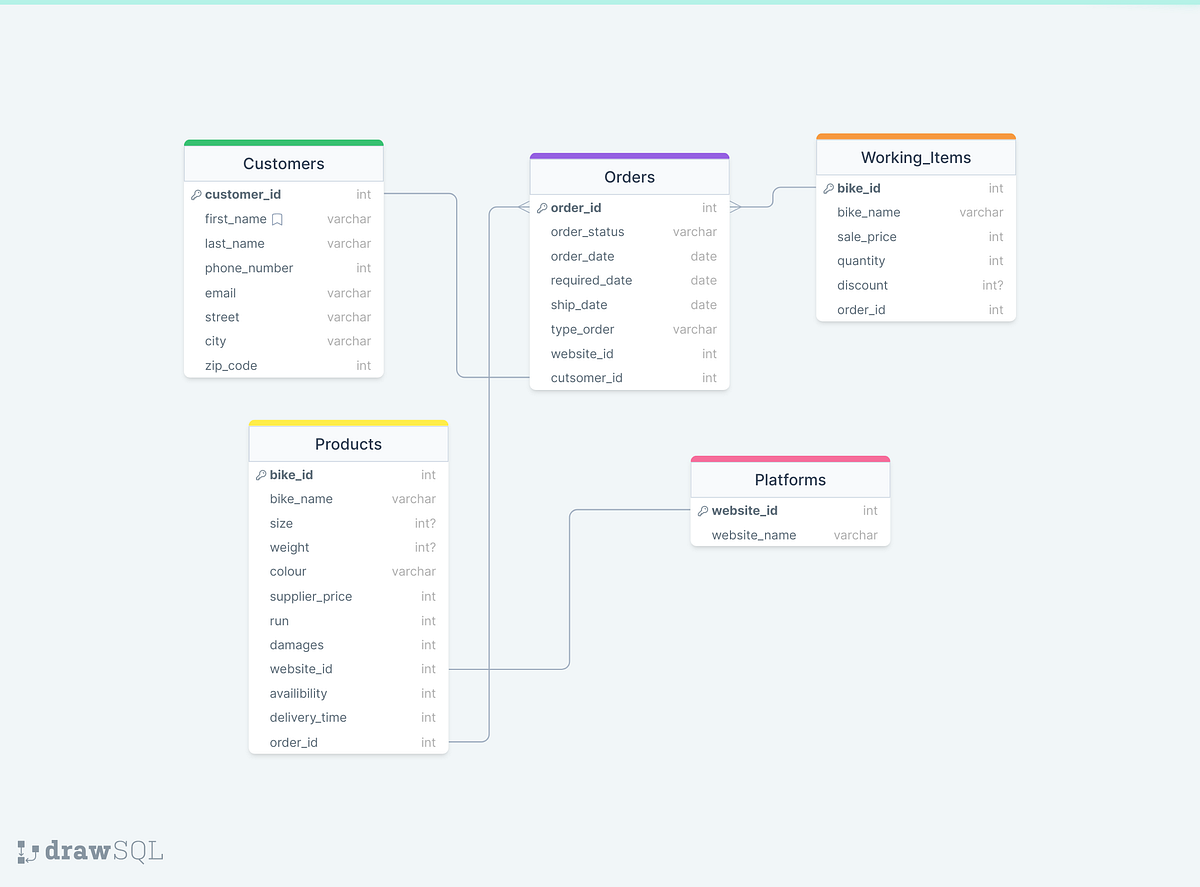Select the supplier_price row in Products
Viewport: 1200px width, 887px height.
[348, 596]
